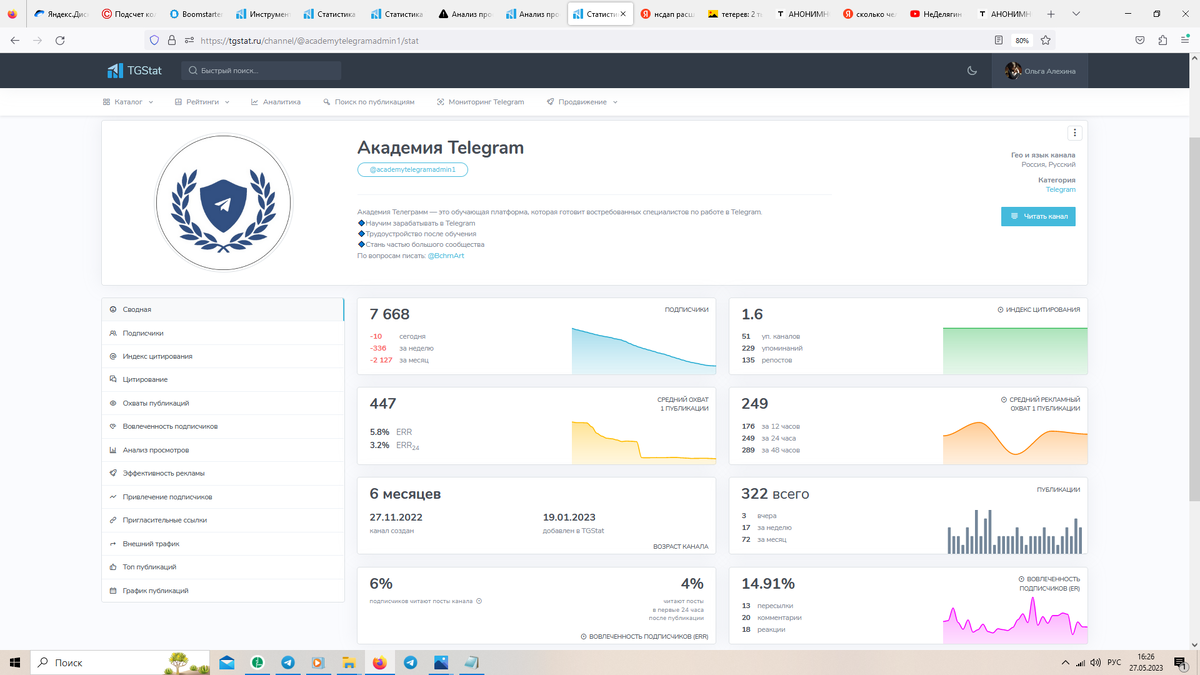Go back using the browser back arrow
The image size is (1200, 675).
[14, 40]
